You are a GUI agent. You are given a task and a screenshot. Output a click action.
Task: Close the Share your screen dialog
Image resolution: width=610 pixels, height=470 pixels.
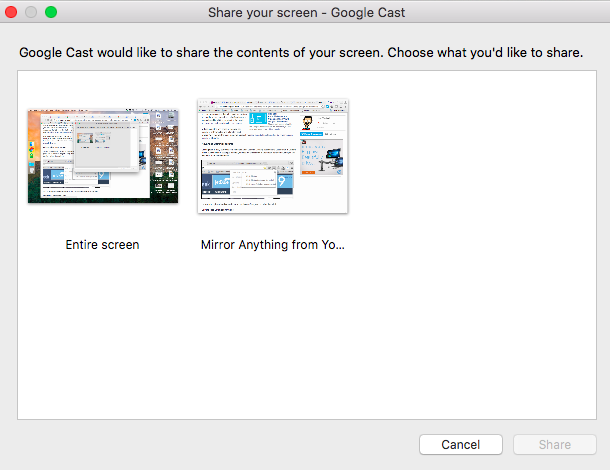[x=11, y=12]
